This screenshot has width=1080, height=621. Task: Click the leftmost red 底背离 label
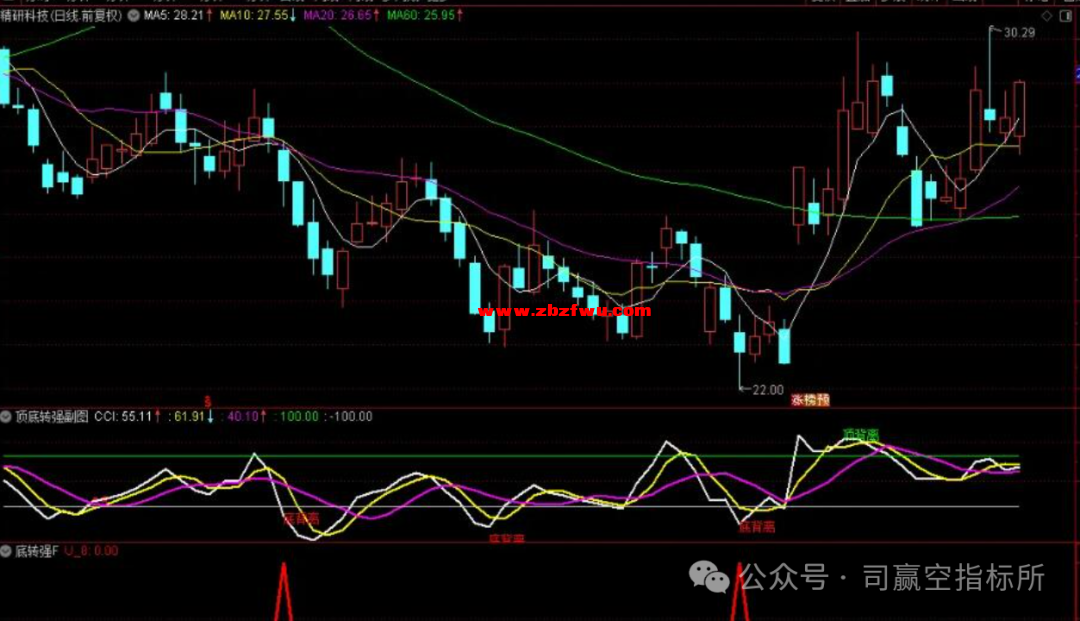tap(302, 518)
